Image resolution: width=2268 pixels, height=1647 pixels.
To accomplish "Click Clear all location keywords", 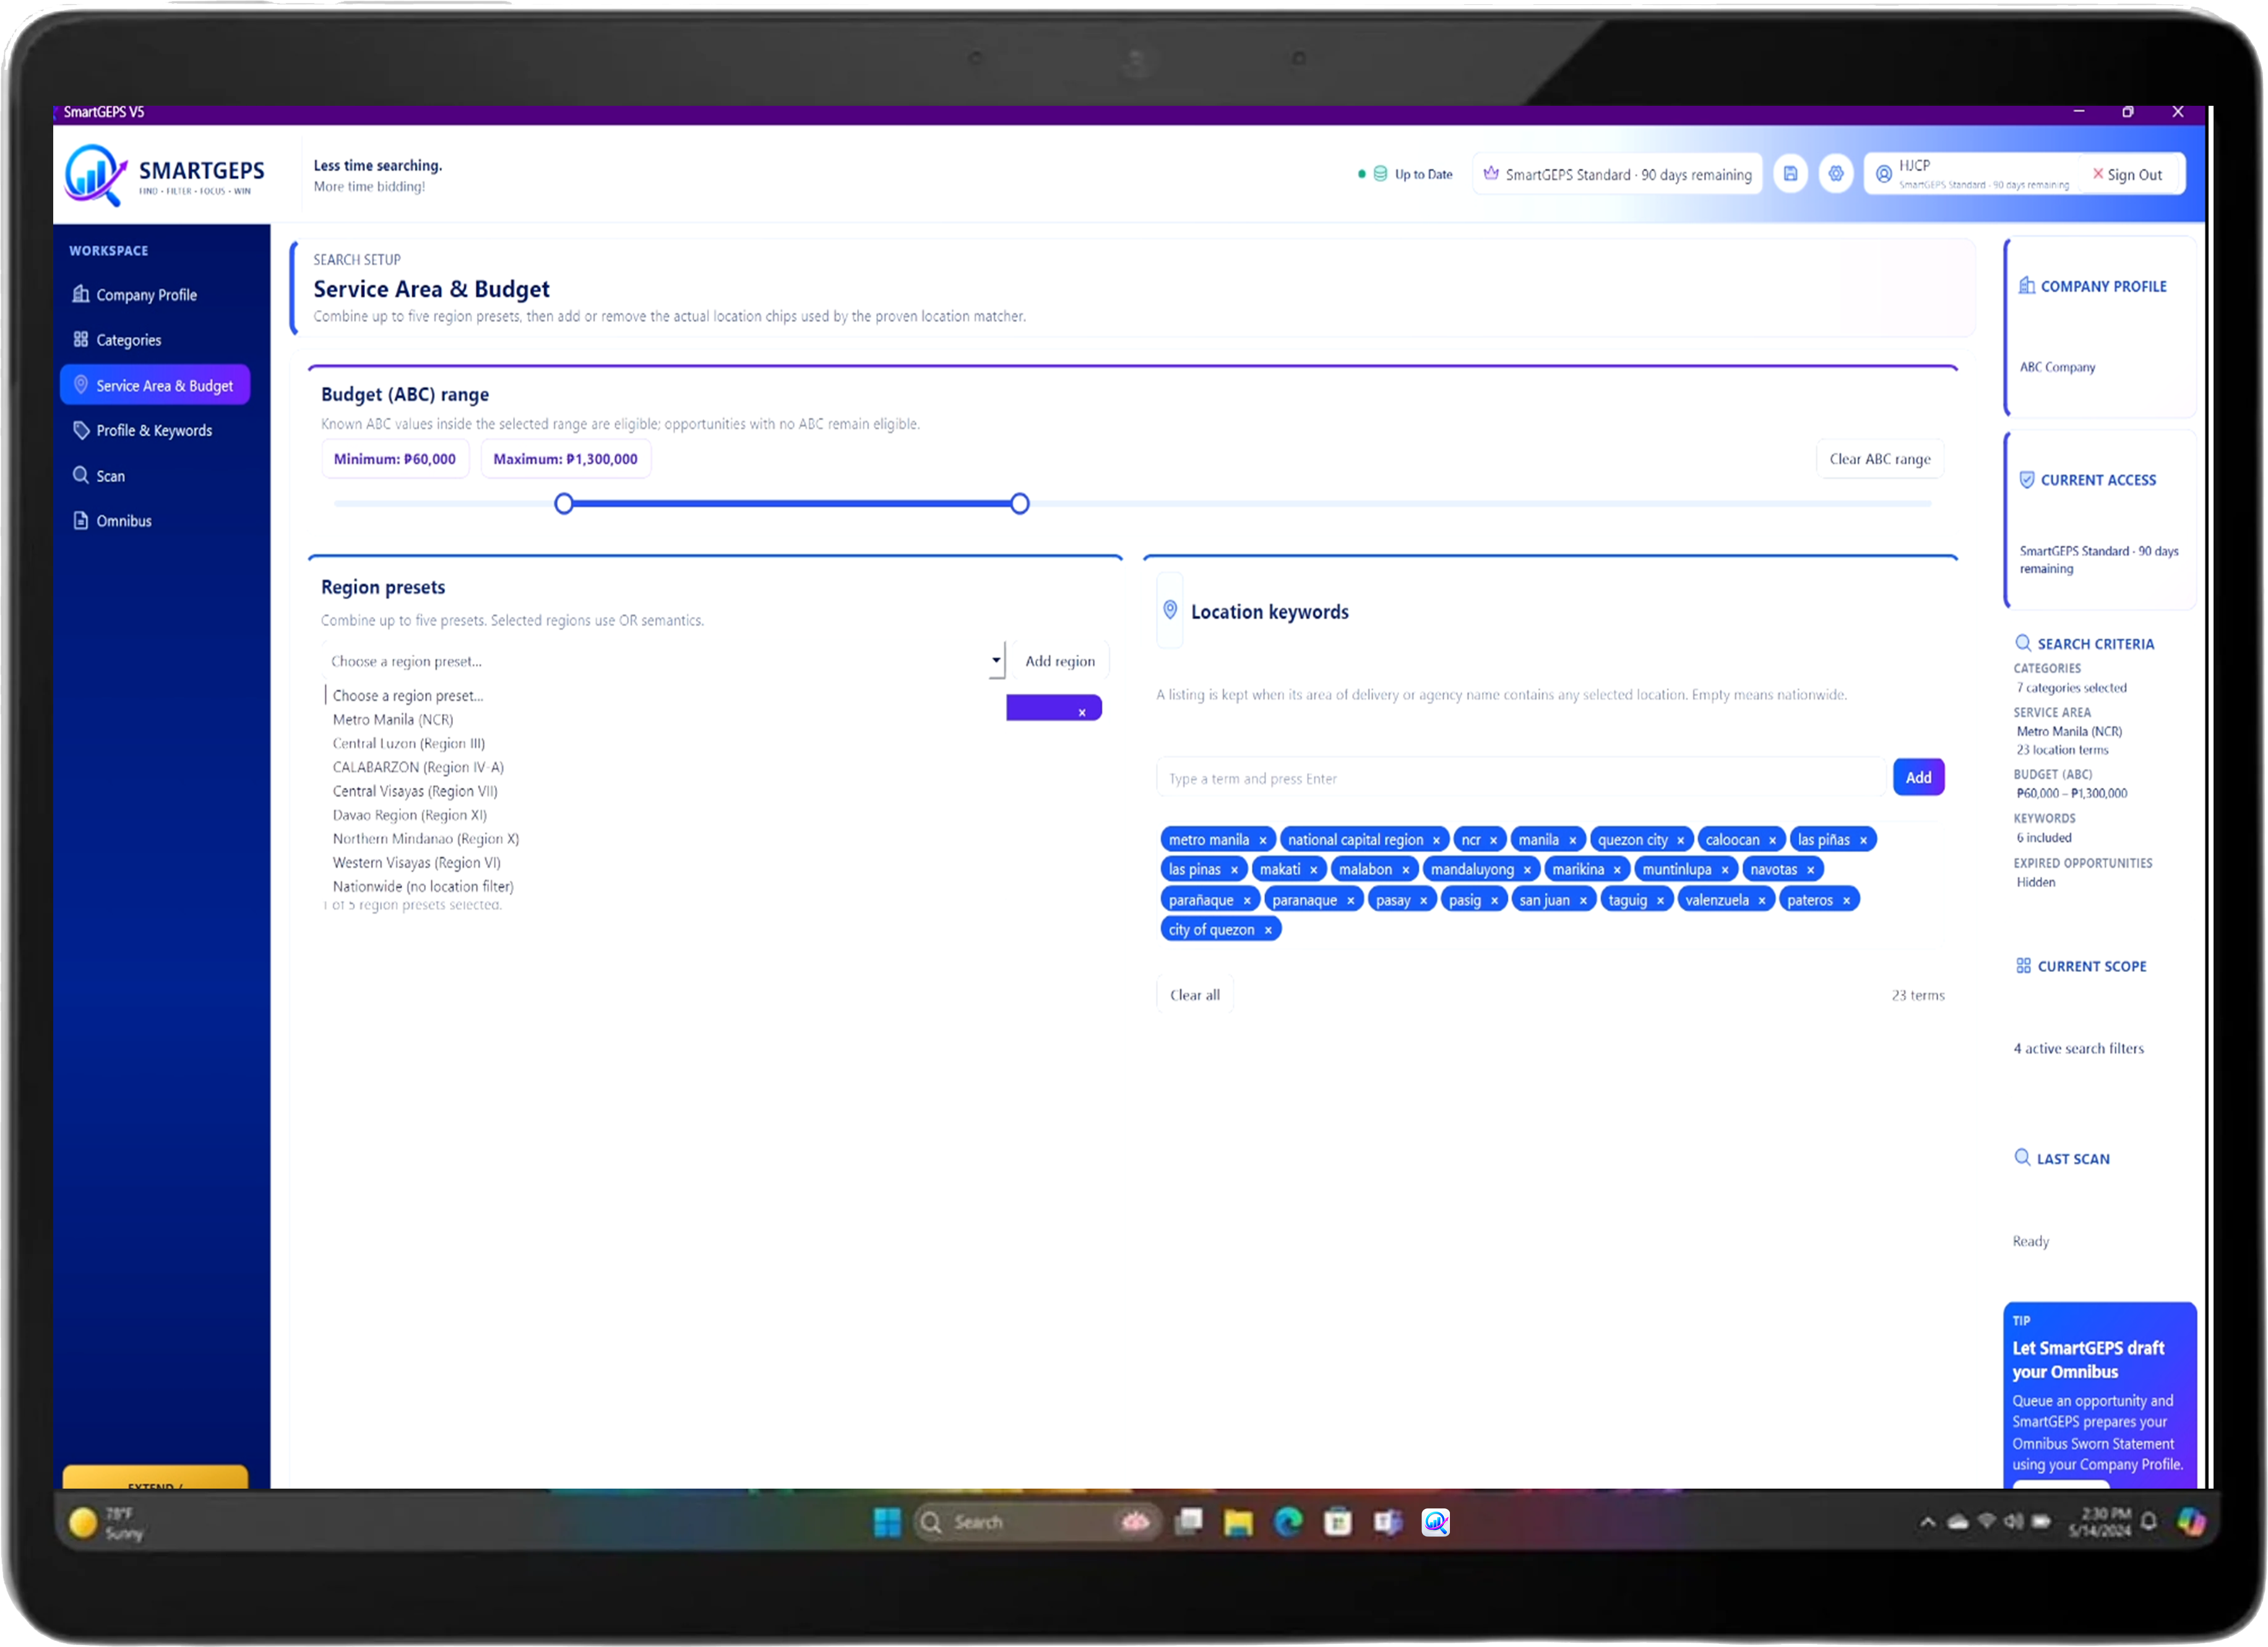I will (x=1195, y=995).
